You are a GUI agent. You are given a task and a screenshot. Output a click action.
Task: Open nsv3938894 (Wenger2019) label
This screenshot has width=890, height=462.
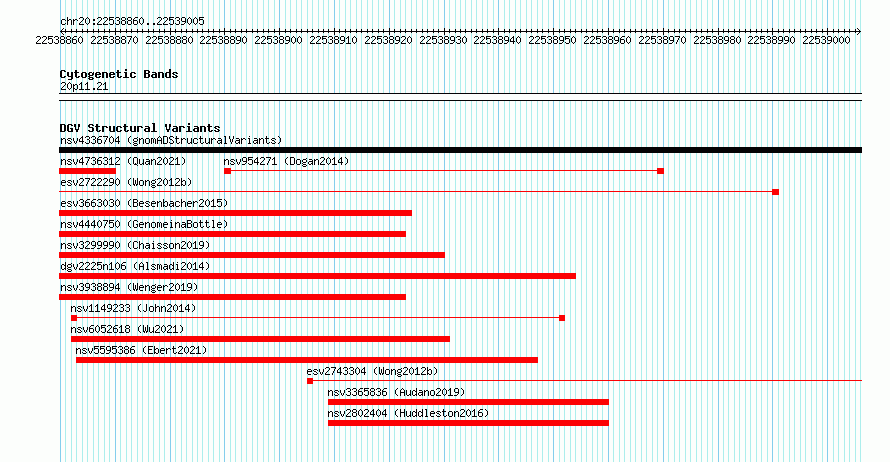click(129, 287)
